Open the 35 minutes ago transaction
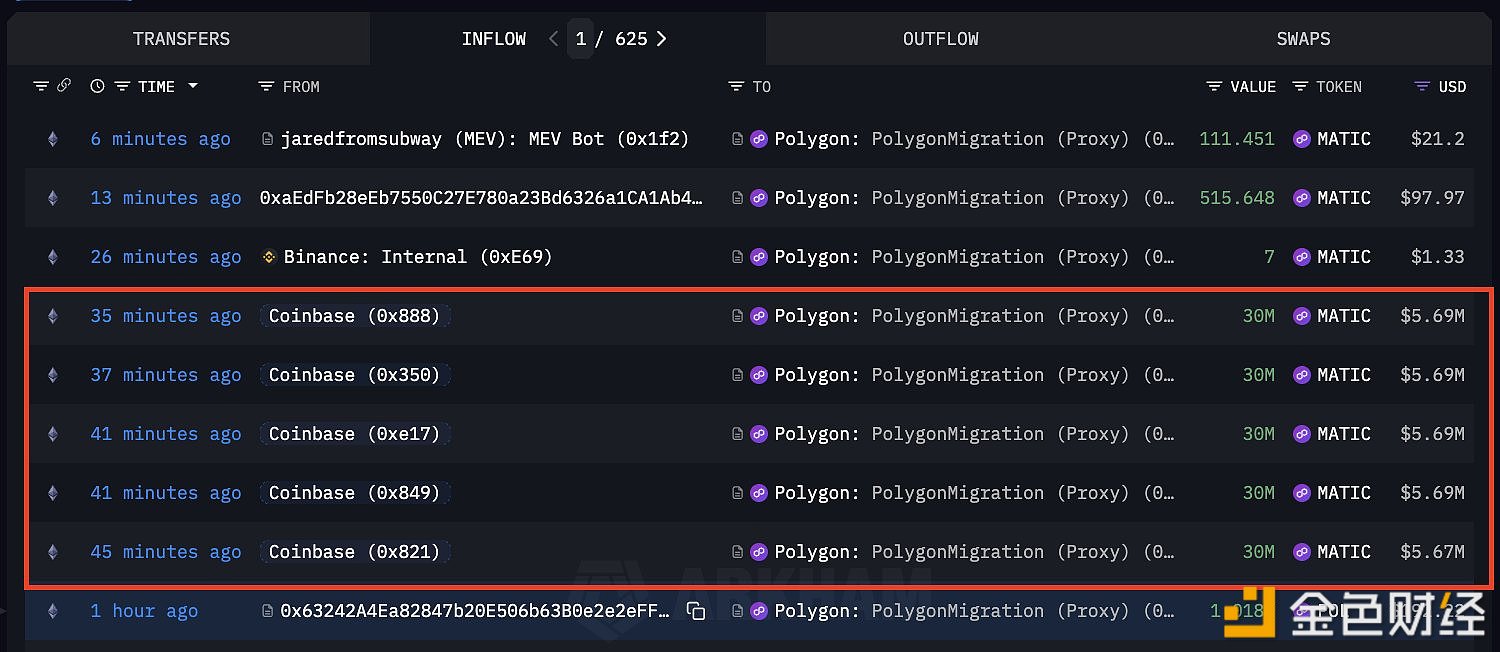This screenshot has width=1500, height=652. click(165, 316)
